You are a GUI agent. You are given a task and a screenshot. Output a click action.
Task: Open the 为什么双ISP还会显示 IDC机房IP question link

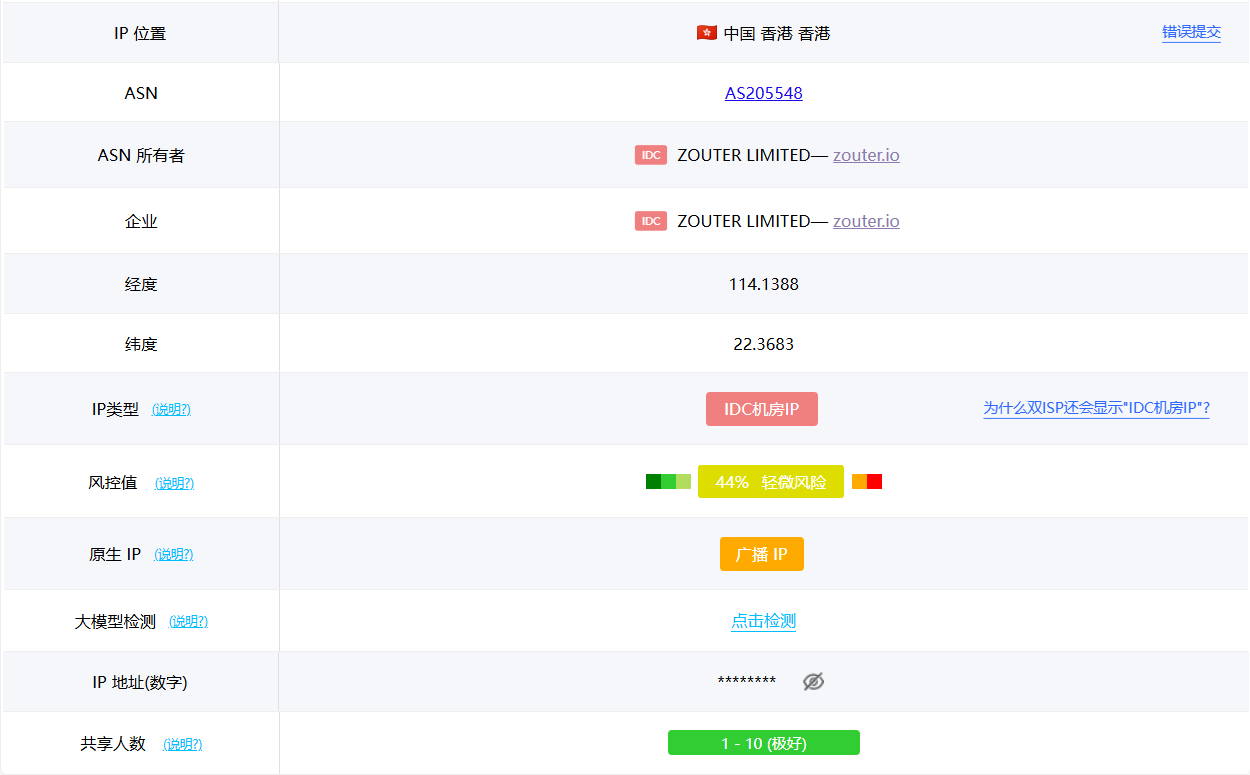1096,408
